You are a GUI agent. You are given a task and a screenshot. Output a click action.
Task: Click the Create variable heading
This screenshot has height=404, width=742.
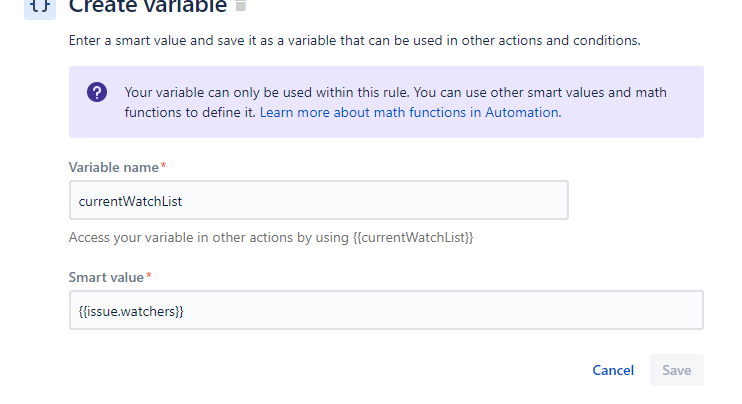148,7
